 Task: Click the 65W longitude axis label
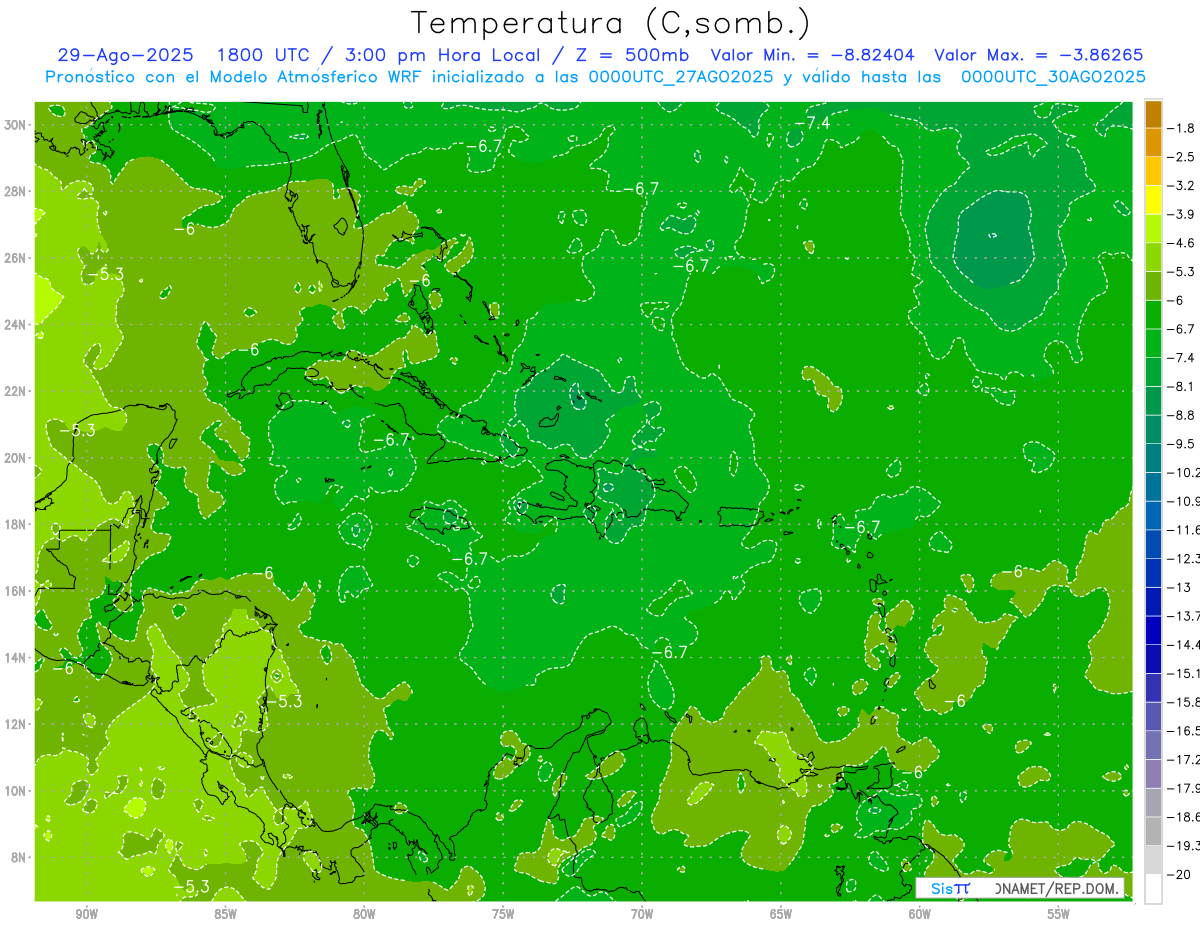pyautogui.click(x=781, y=914)
